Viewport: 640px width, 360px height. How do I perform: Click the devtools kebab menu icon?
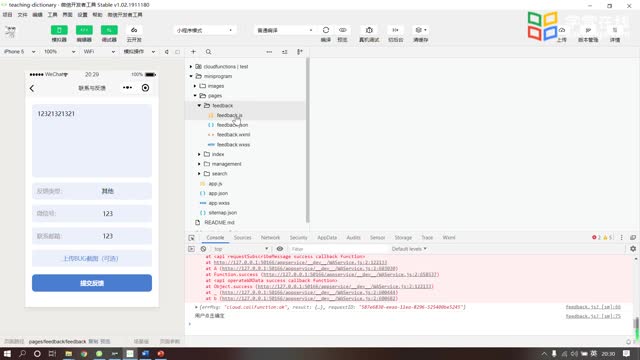tap(622, 238)
